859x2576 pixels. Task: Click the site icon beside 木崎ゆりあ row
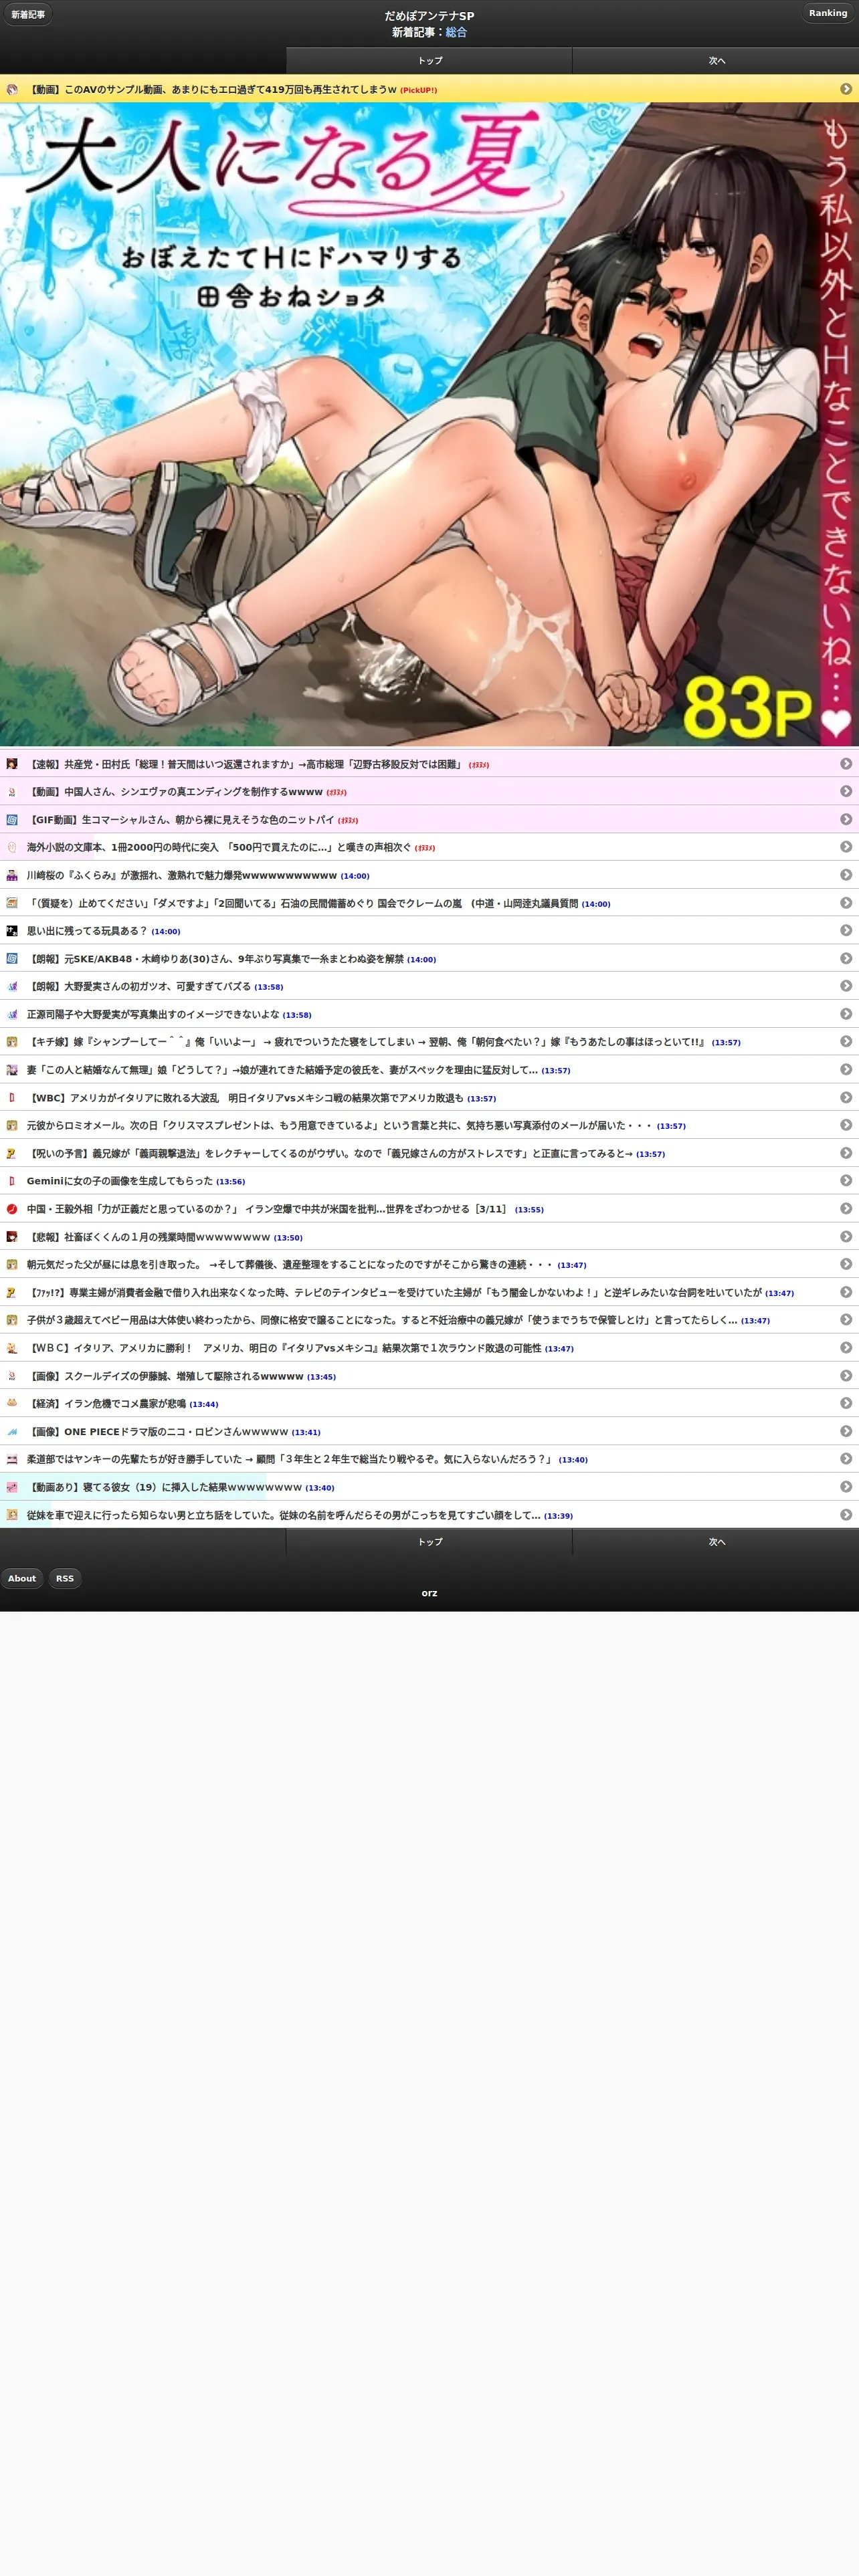coord(12,958)
